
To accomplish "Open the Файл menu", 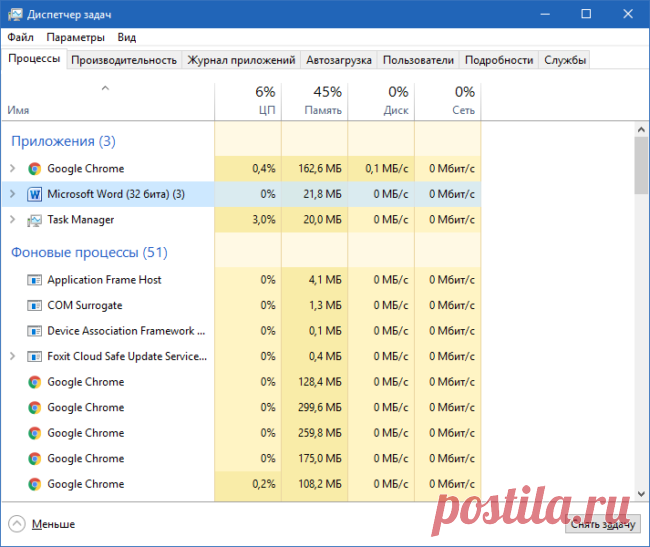I will click(x=20, y=37).
